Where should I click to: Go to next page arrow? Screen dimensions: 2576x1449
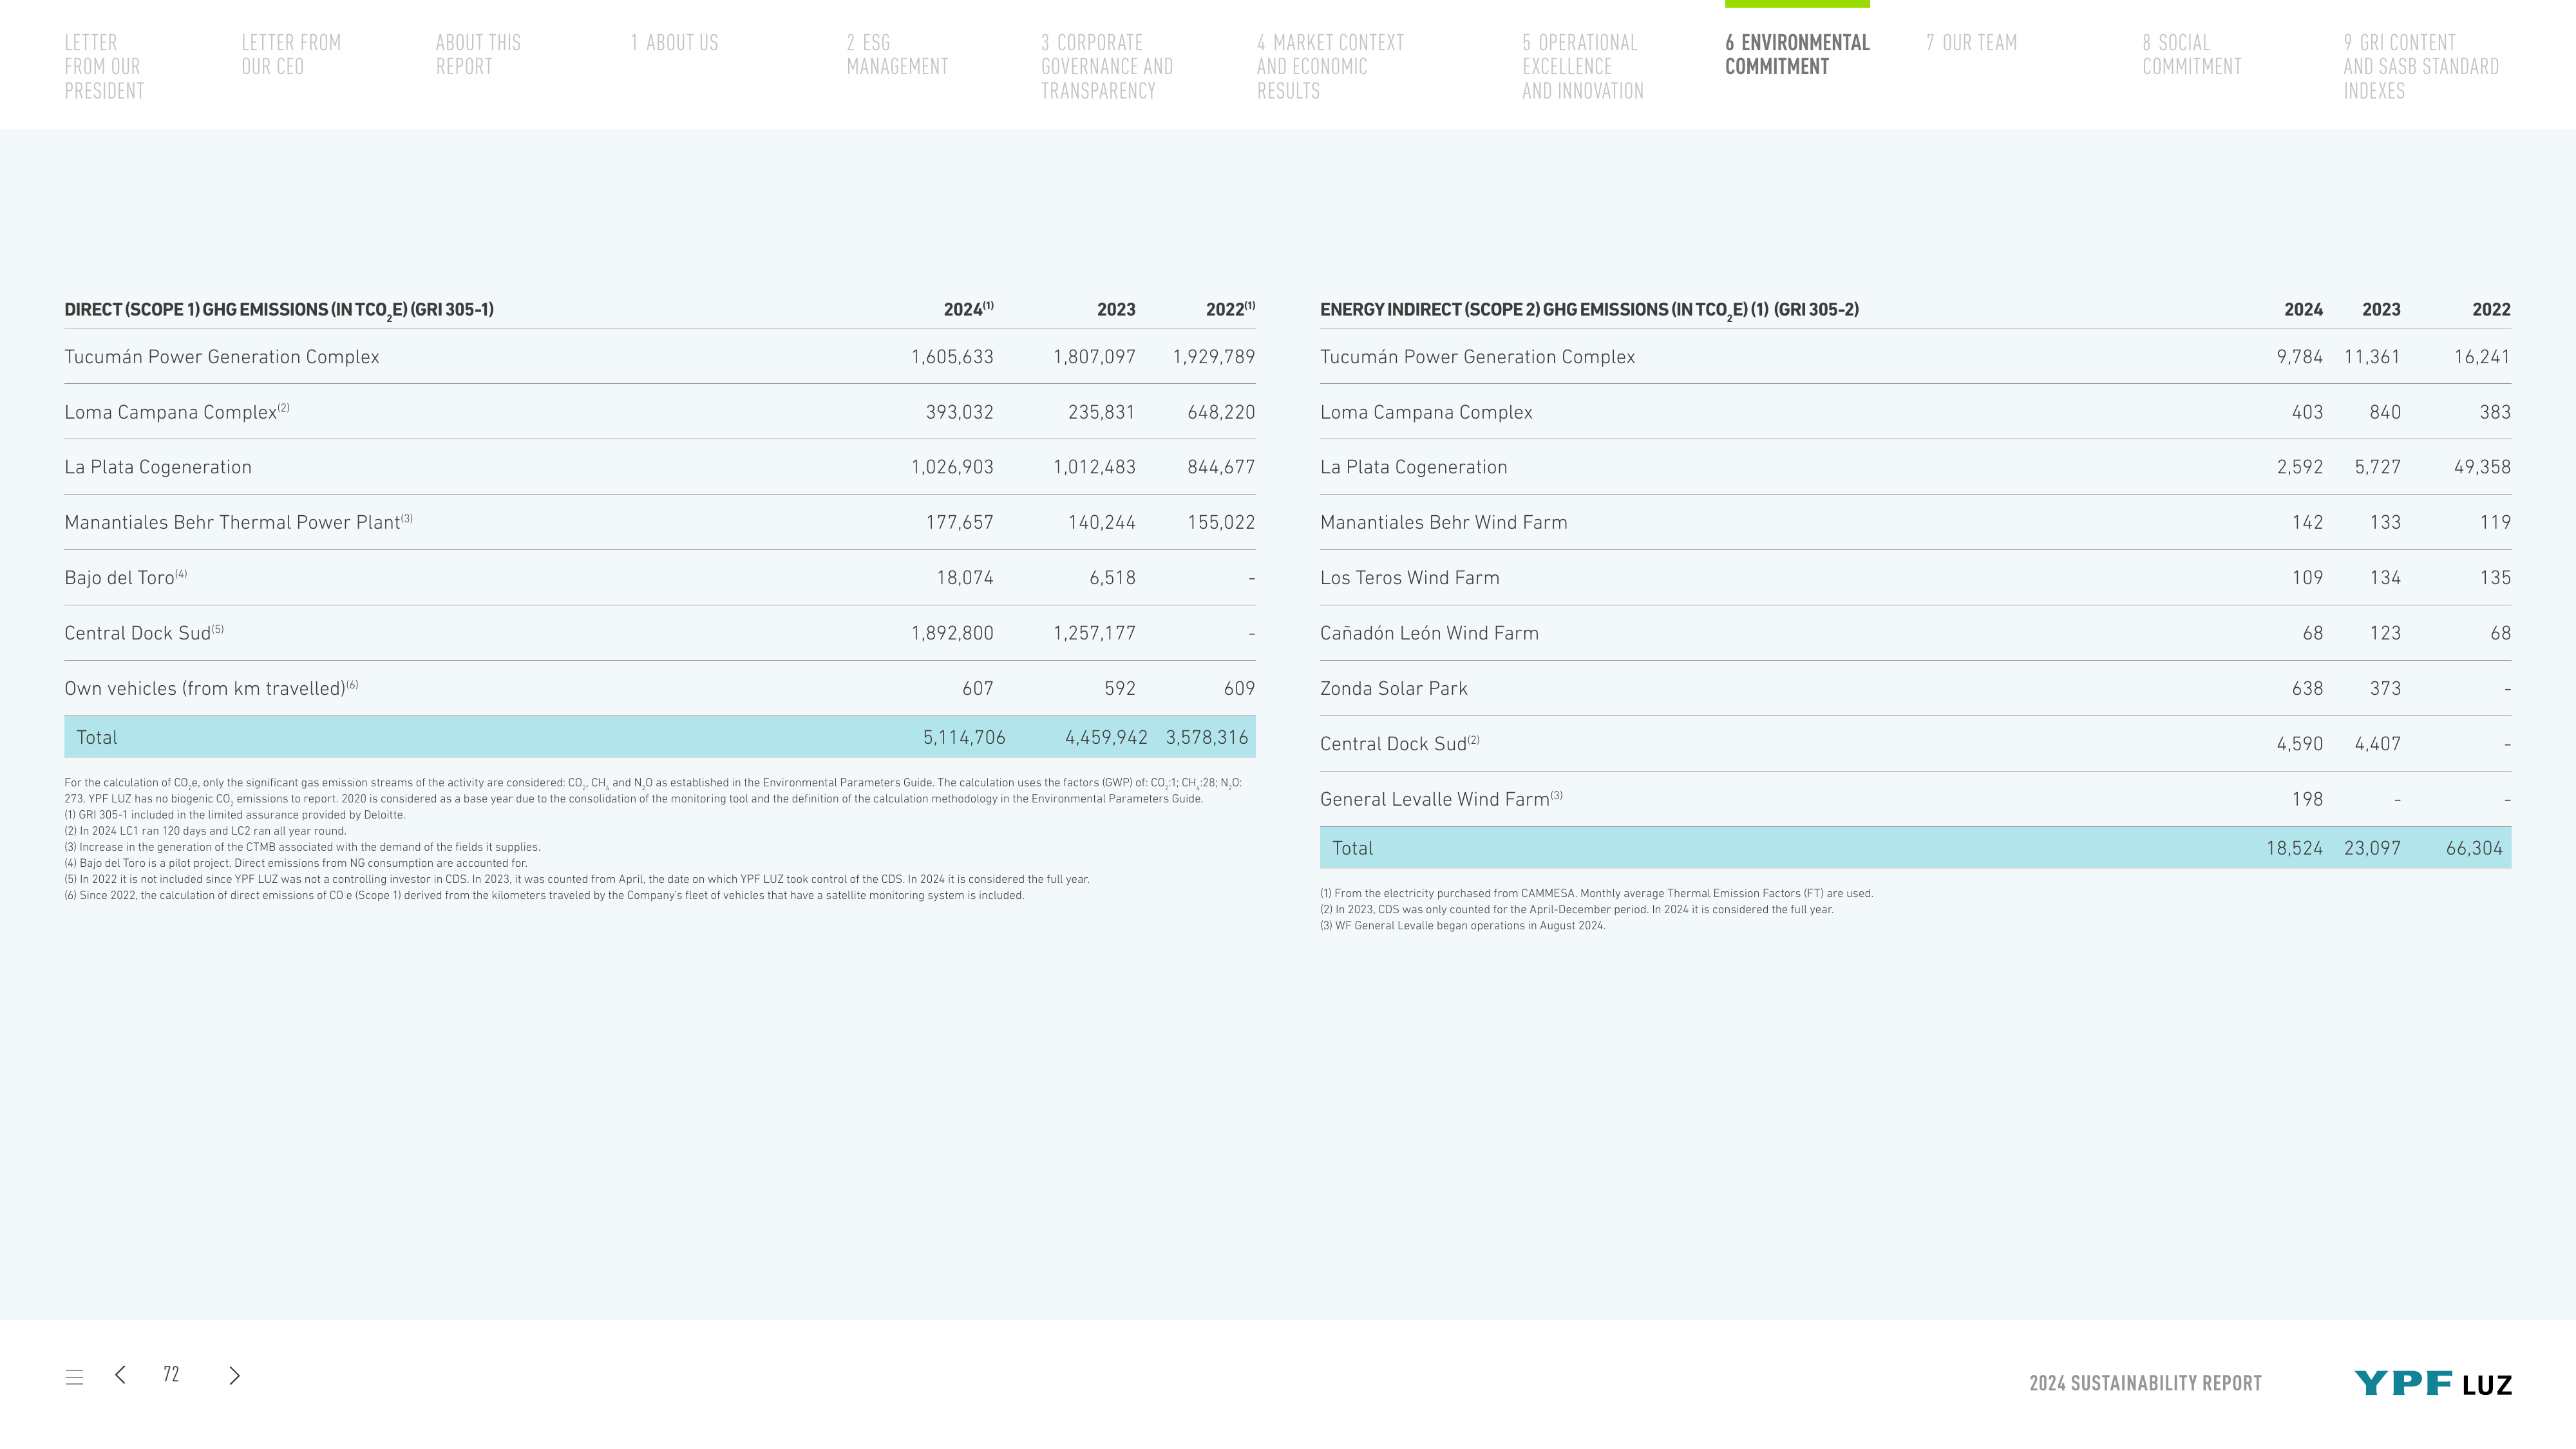coord(234,1376)
